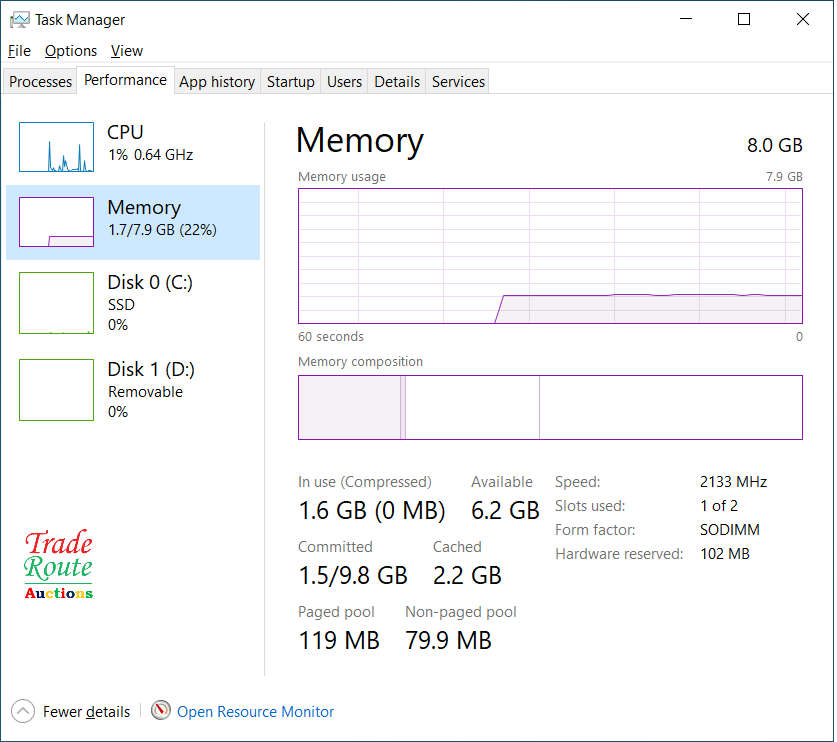Click the Task Manager title bar icon

[19, 19]
